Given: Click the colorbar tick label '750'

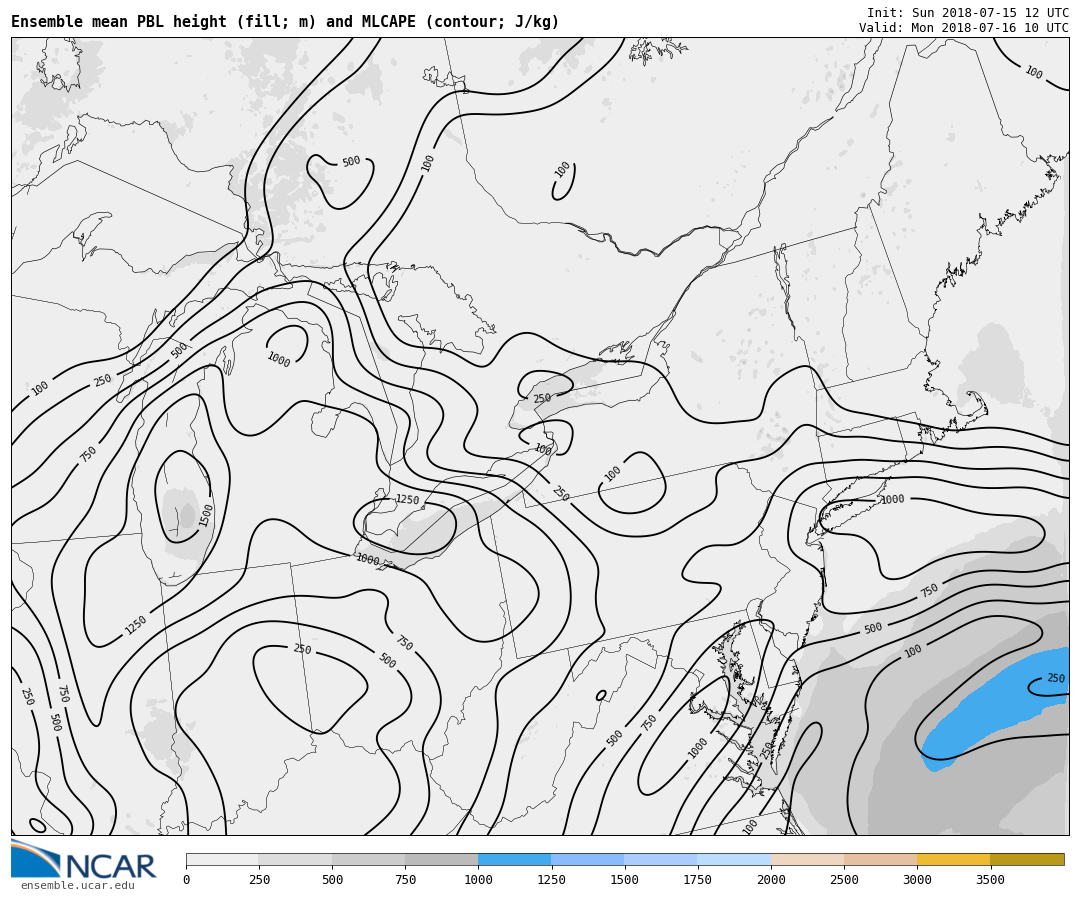Looking at the screenshot, I should tap(405, 879).
